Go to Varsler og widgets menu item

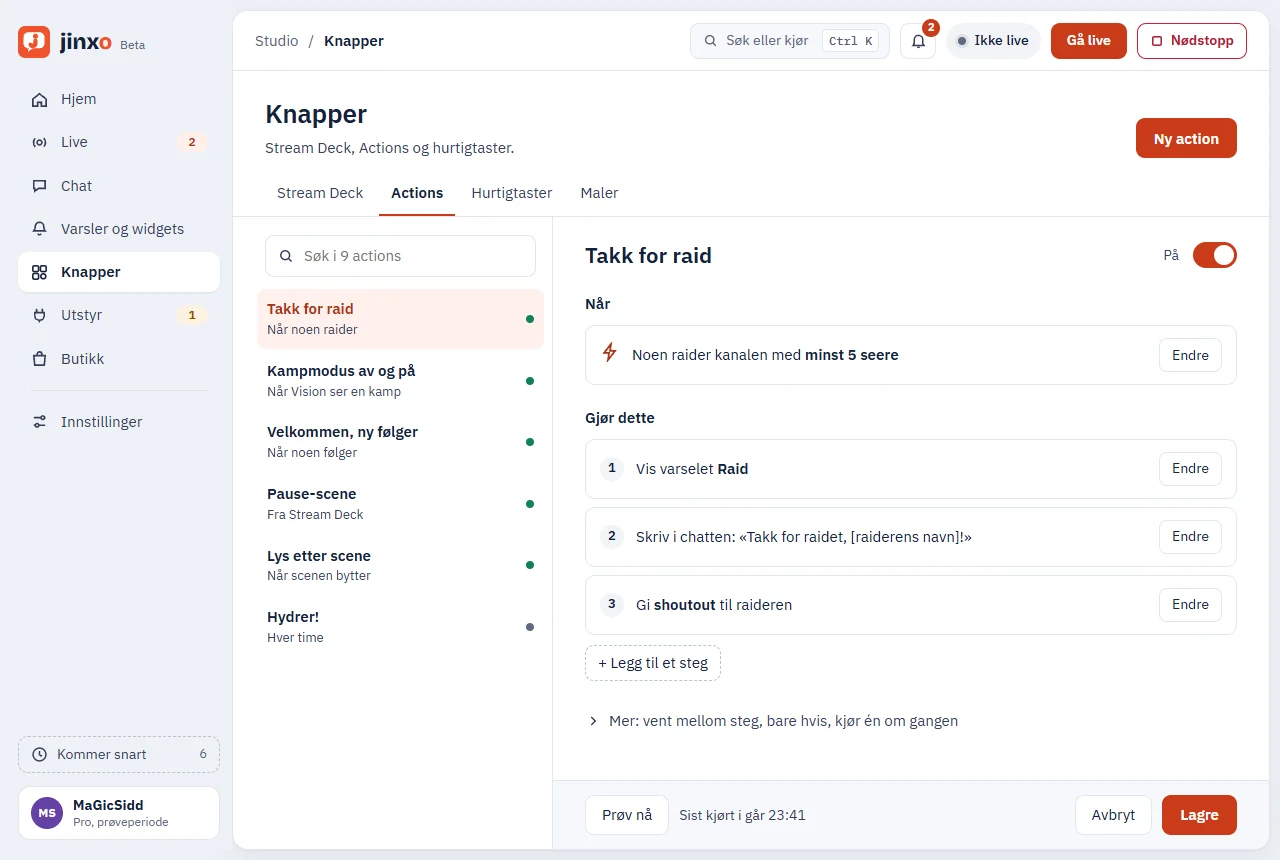click(119, 229)
